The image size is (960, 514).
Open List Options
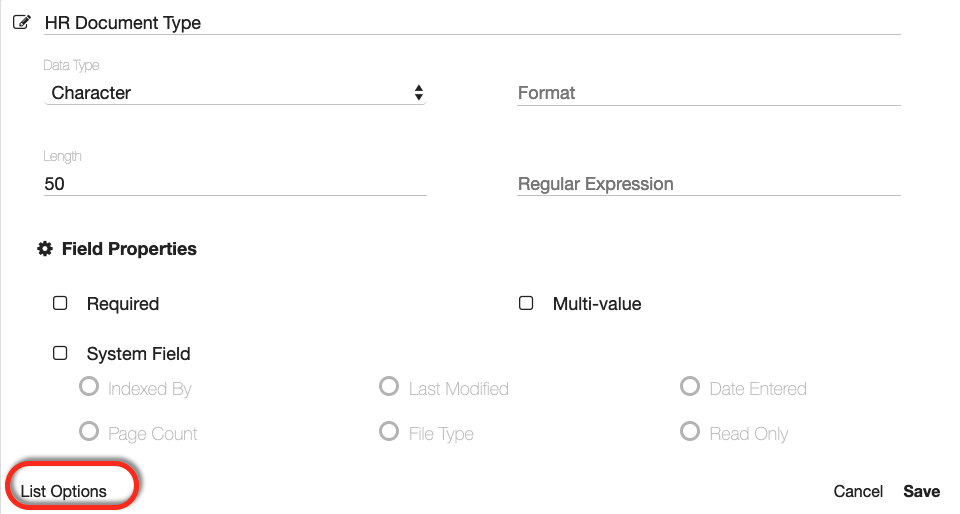click(64, 491)
